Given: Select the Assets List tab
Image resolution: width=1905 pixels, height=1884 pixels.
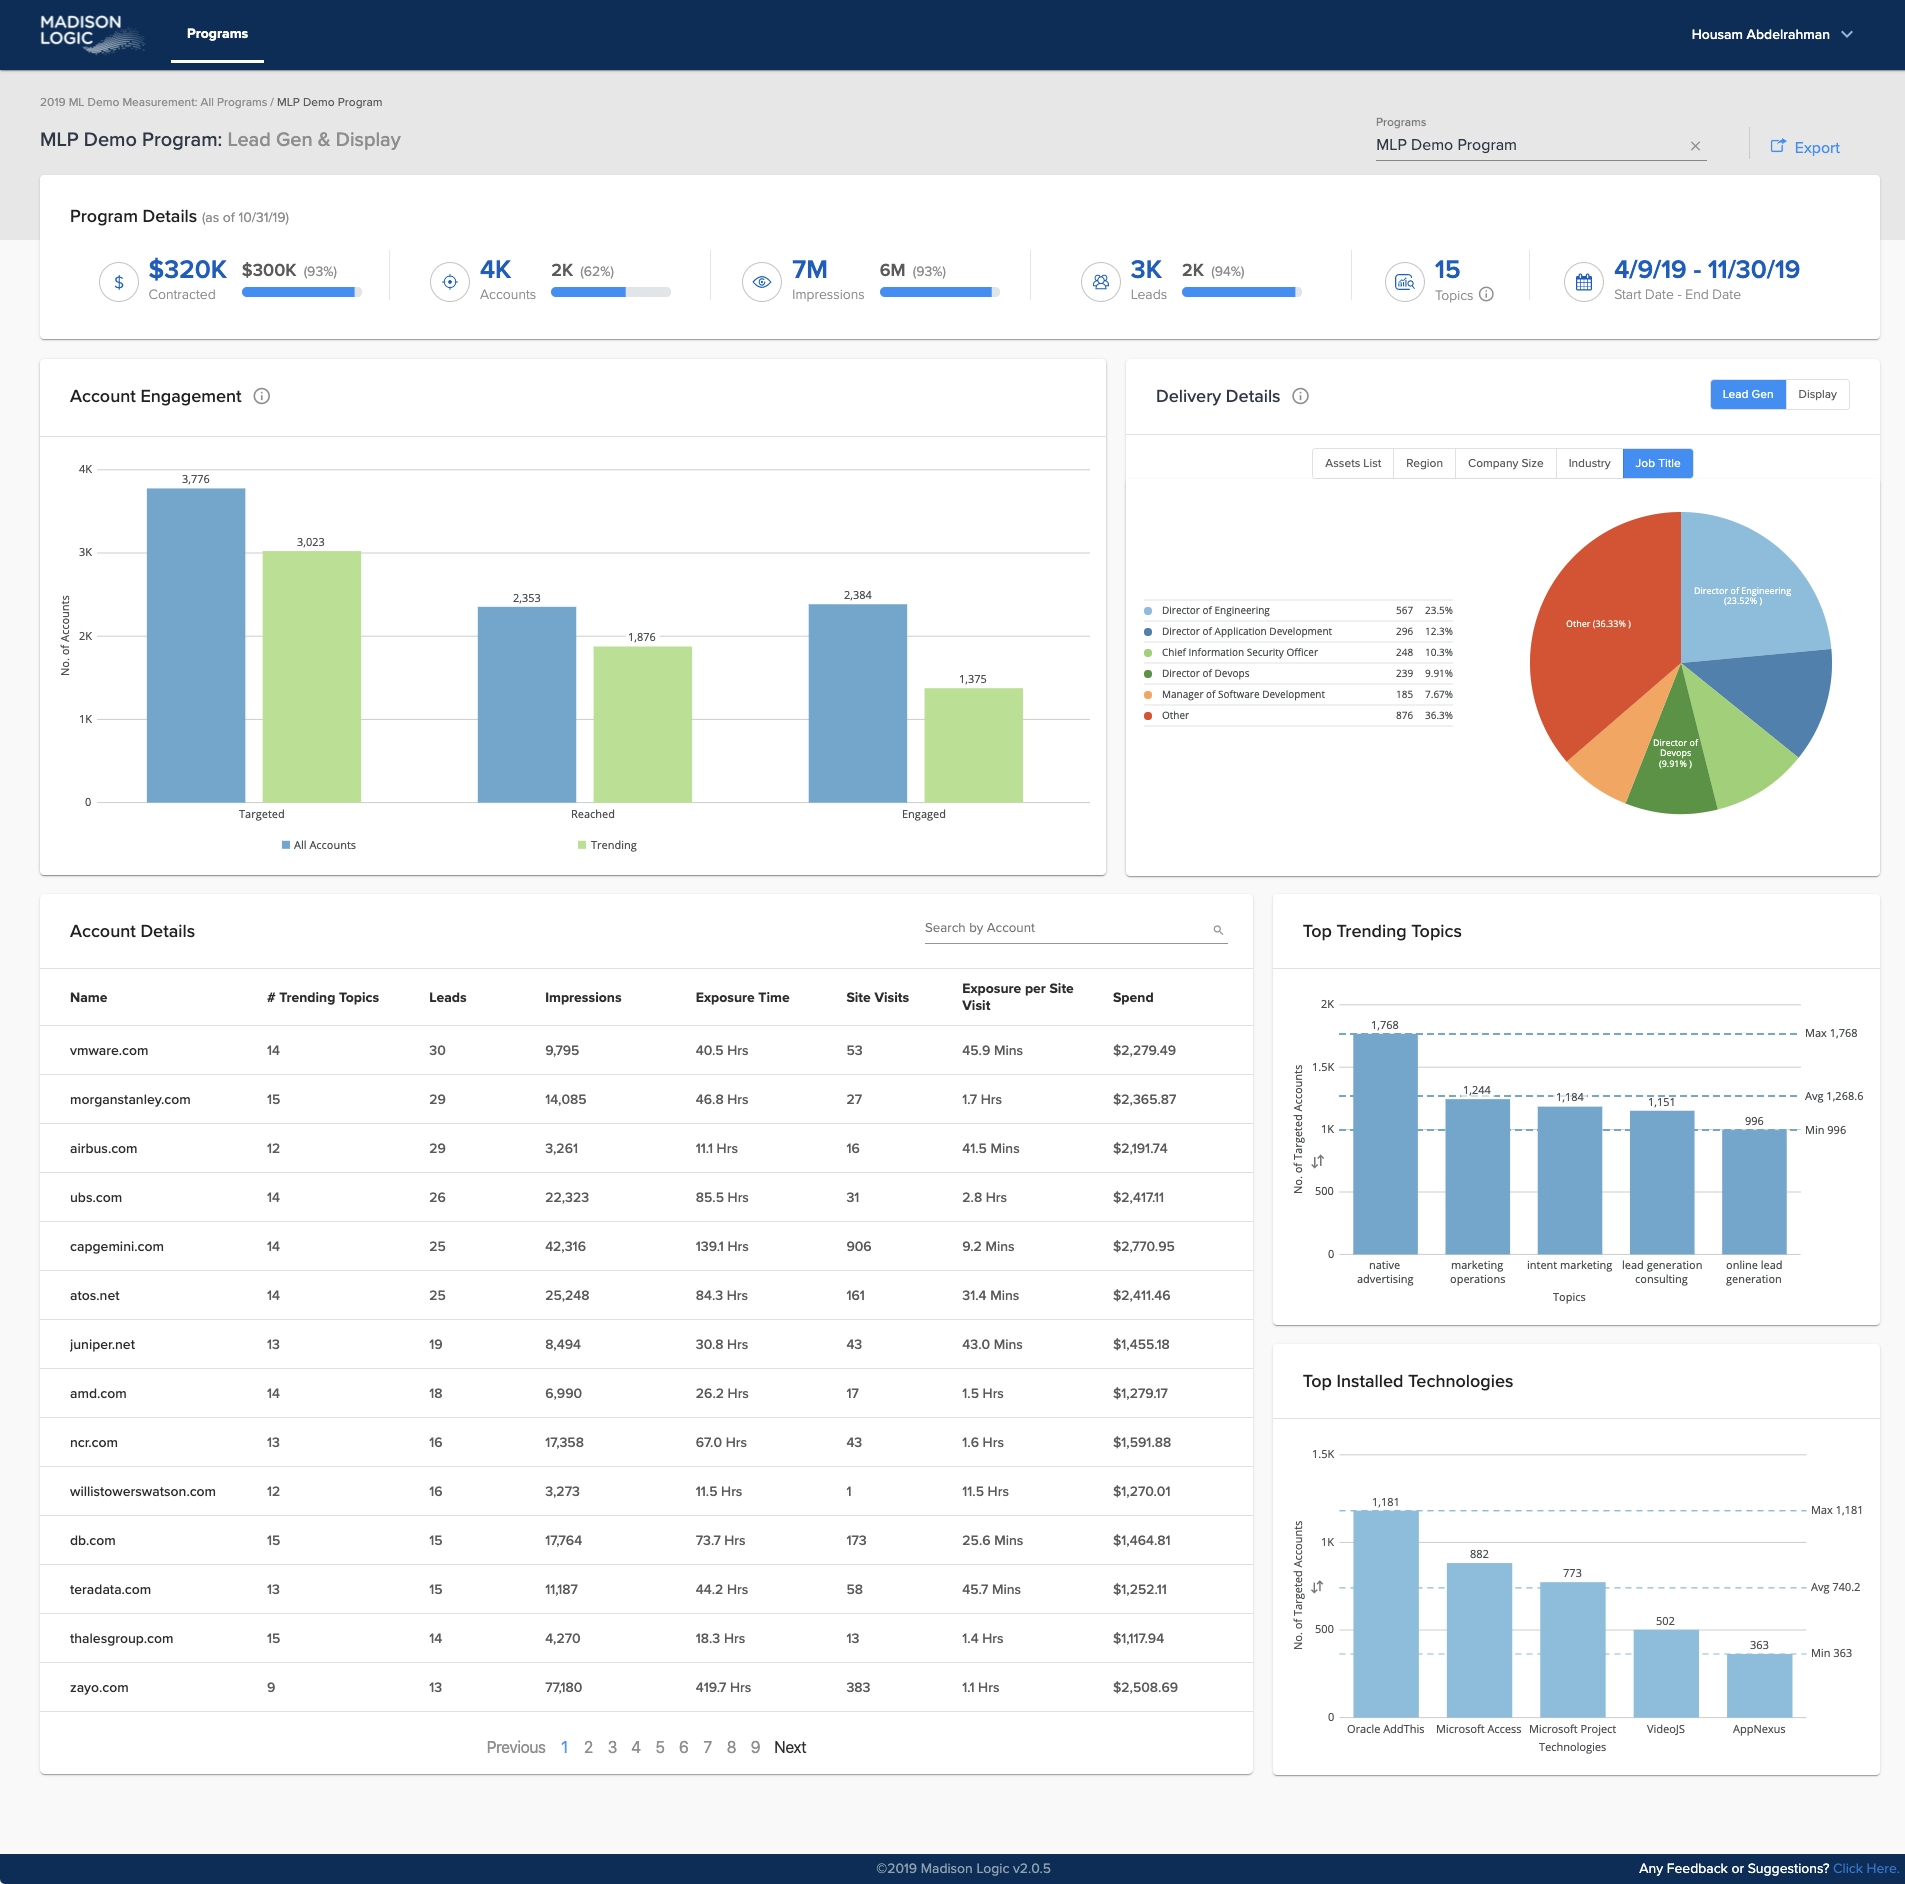Looking at the screenshot, I should (1352, 463).
